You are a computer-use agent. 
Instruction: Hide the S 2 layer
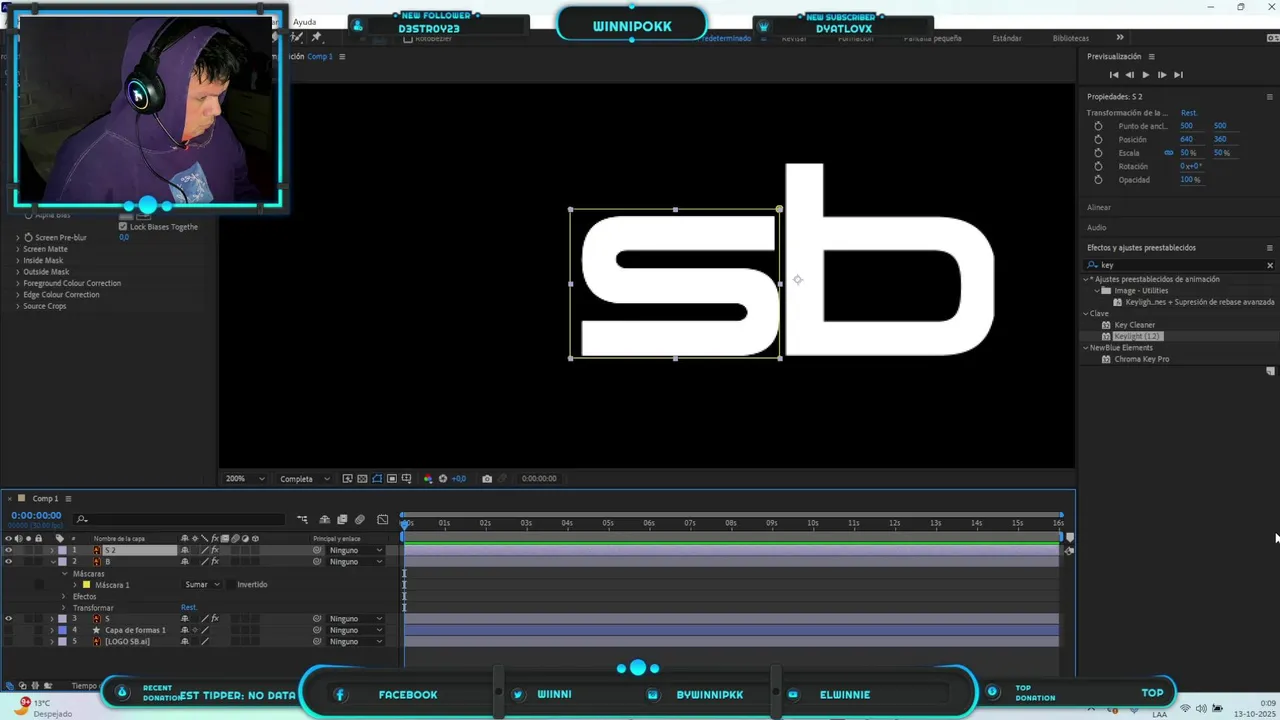click(x=8, y=550)
